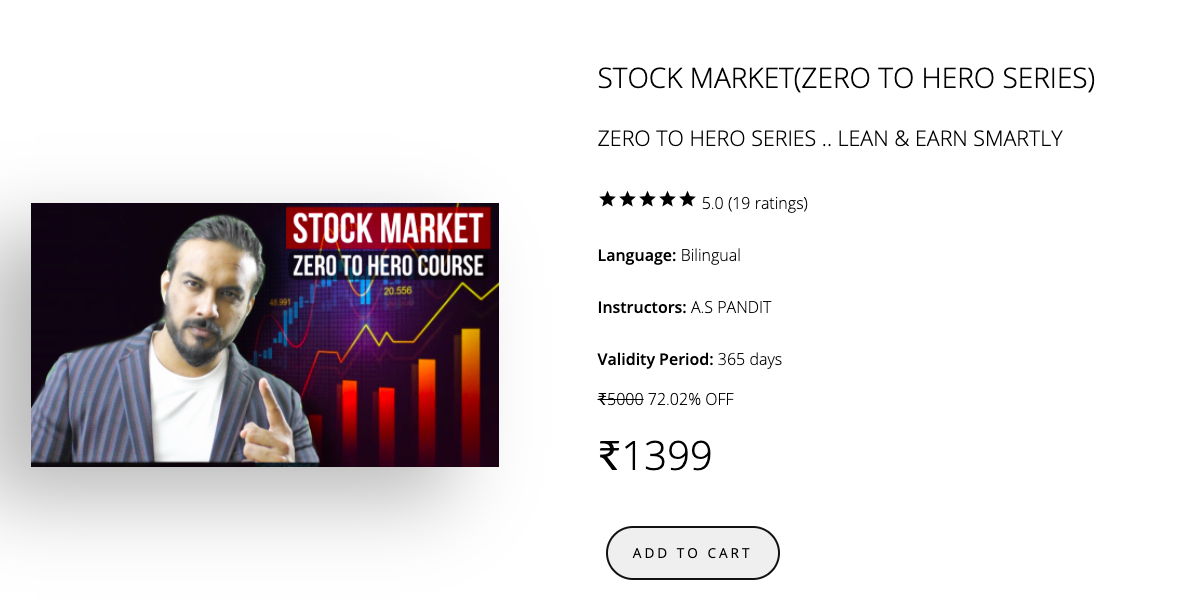
Task: Click the first star in the rating
Action: [x=606, y=199]
